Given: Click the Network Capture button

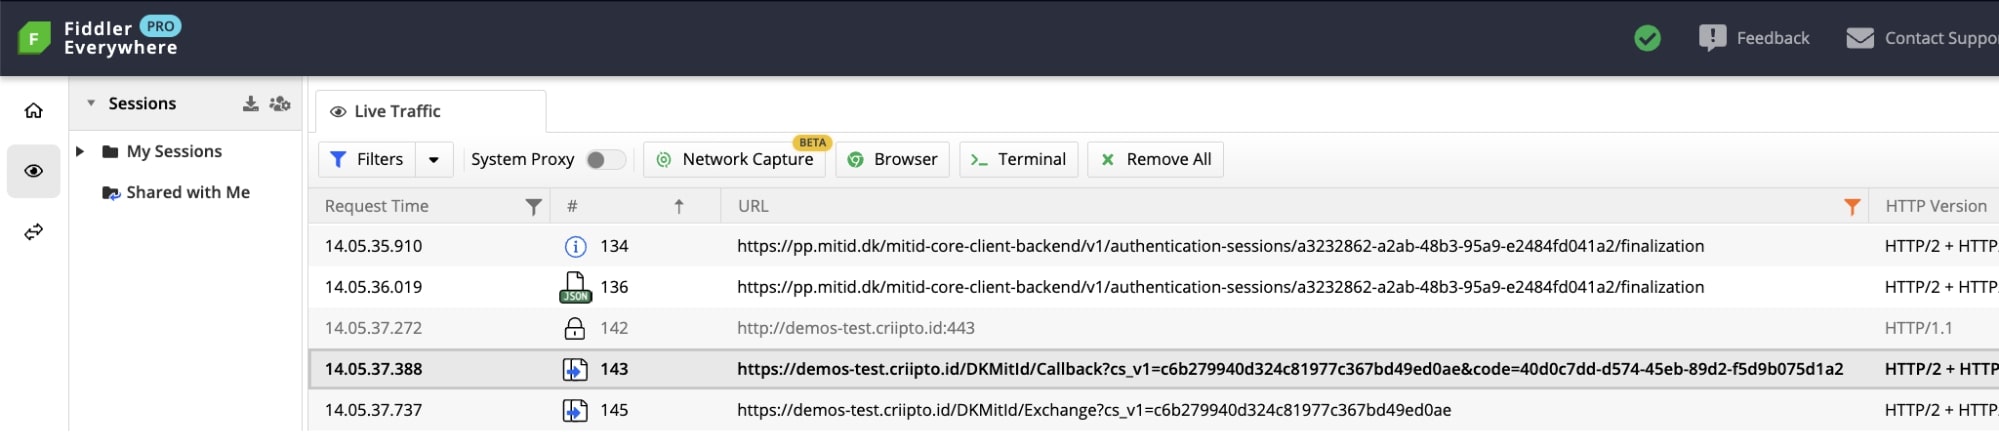Looking at the screenshot, I should coord(735,159).
